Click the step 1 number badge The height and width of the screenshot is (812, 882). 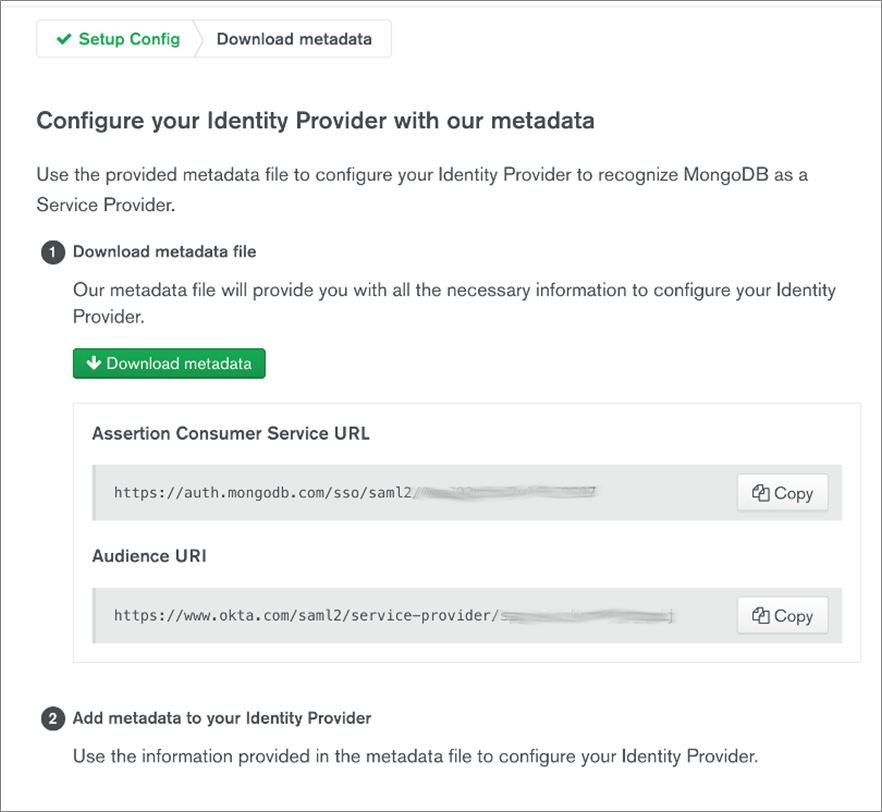tap(51, 252)
